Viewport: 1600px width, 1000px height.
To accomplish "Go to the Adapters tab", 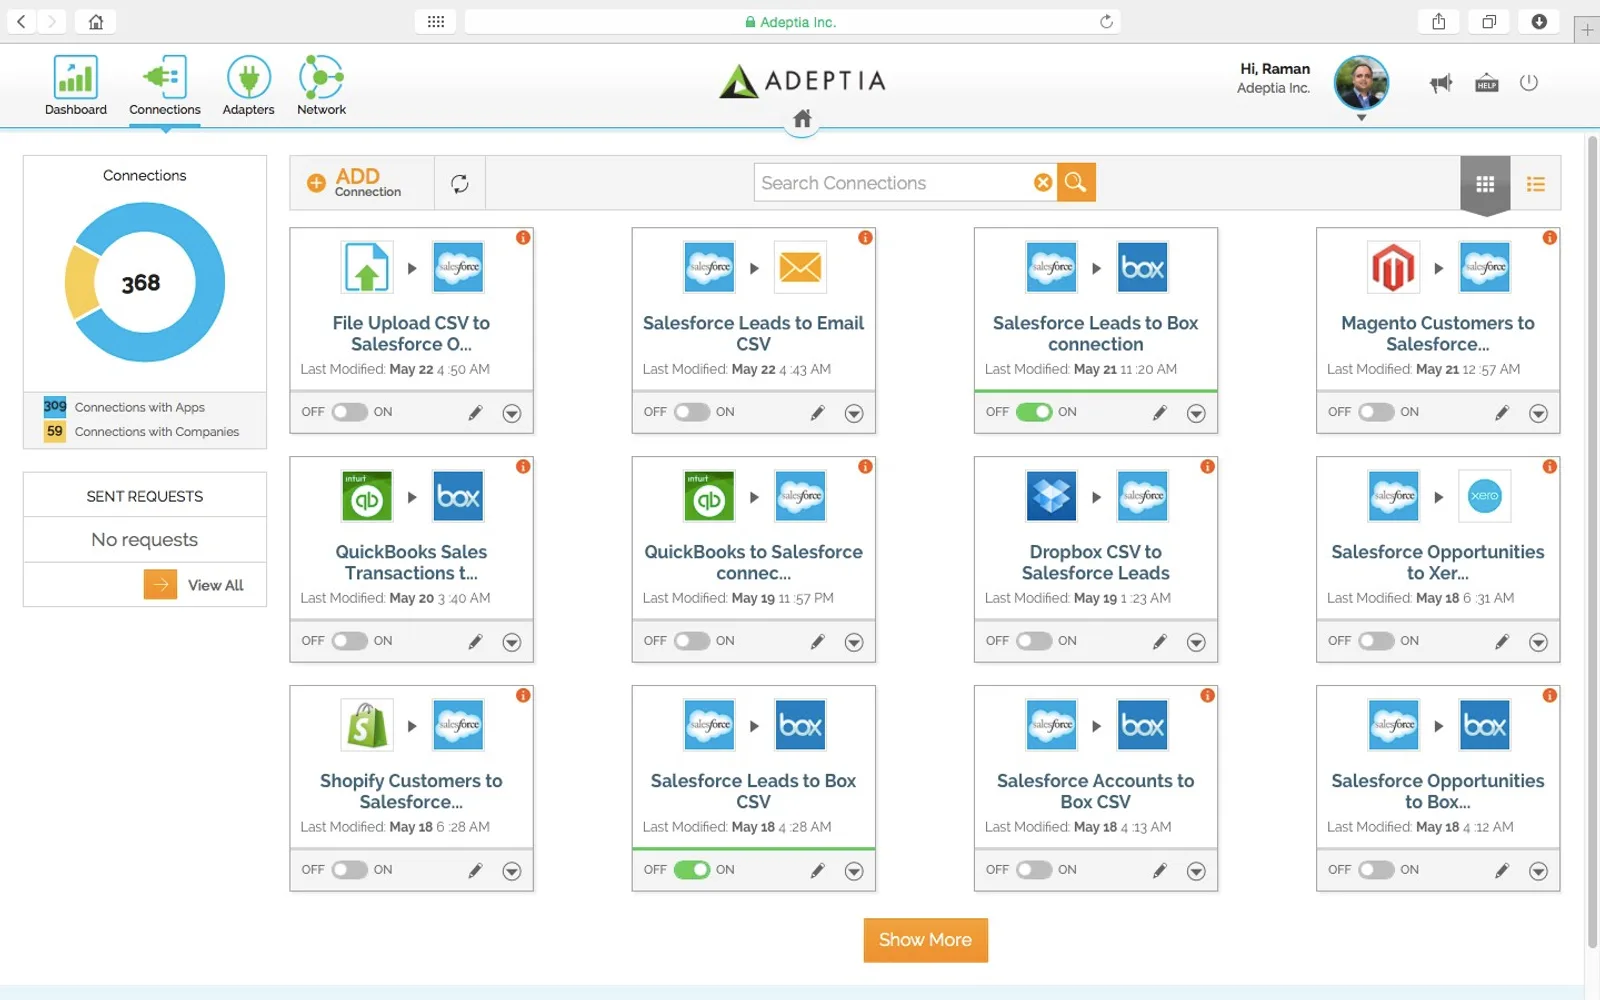I will pos(248,86).
